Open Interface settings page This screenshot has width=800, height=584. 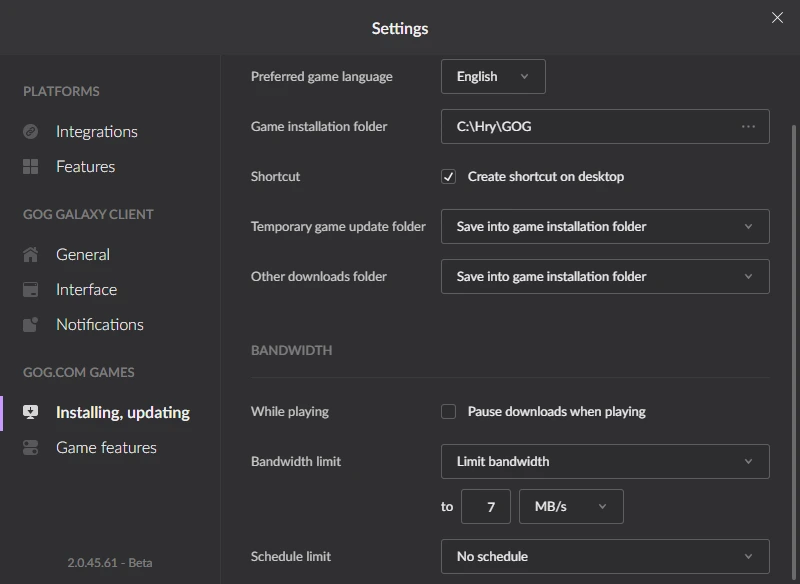tap(87, 290)
